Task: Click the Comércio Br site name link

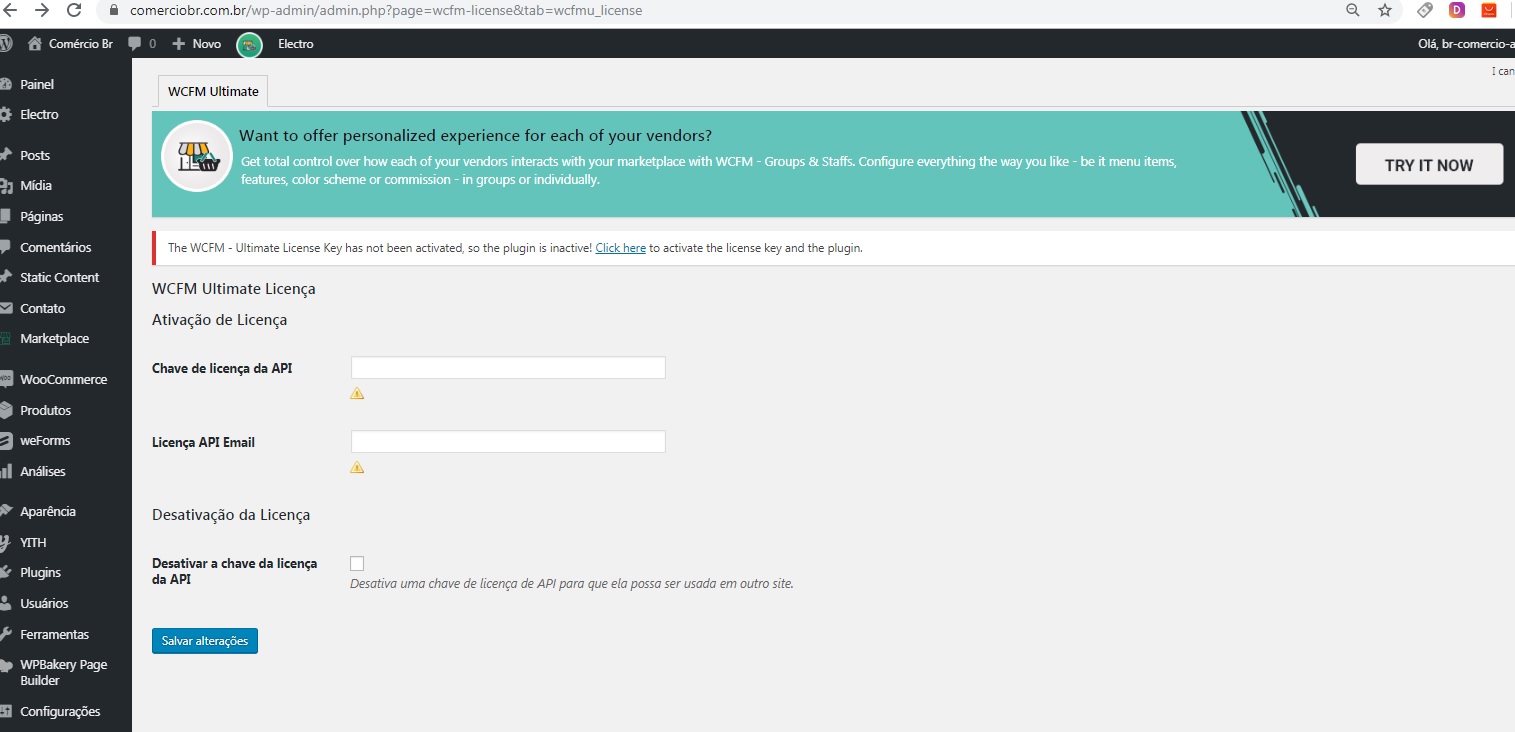Action: pyautogui.click(x=81, y=44)
